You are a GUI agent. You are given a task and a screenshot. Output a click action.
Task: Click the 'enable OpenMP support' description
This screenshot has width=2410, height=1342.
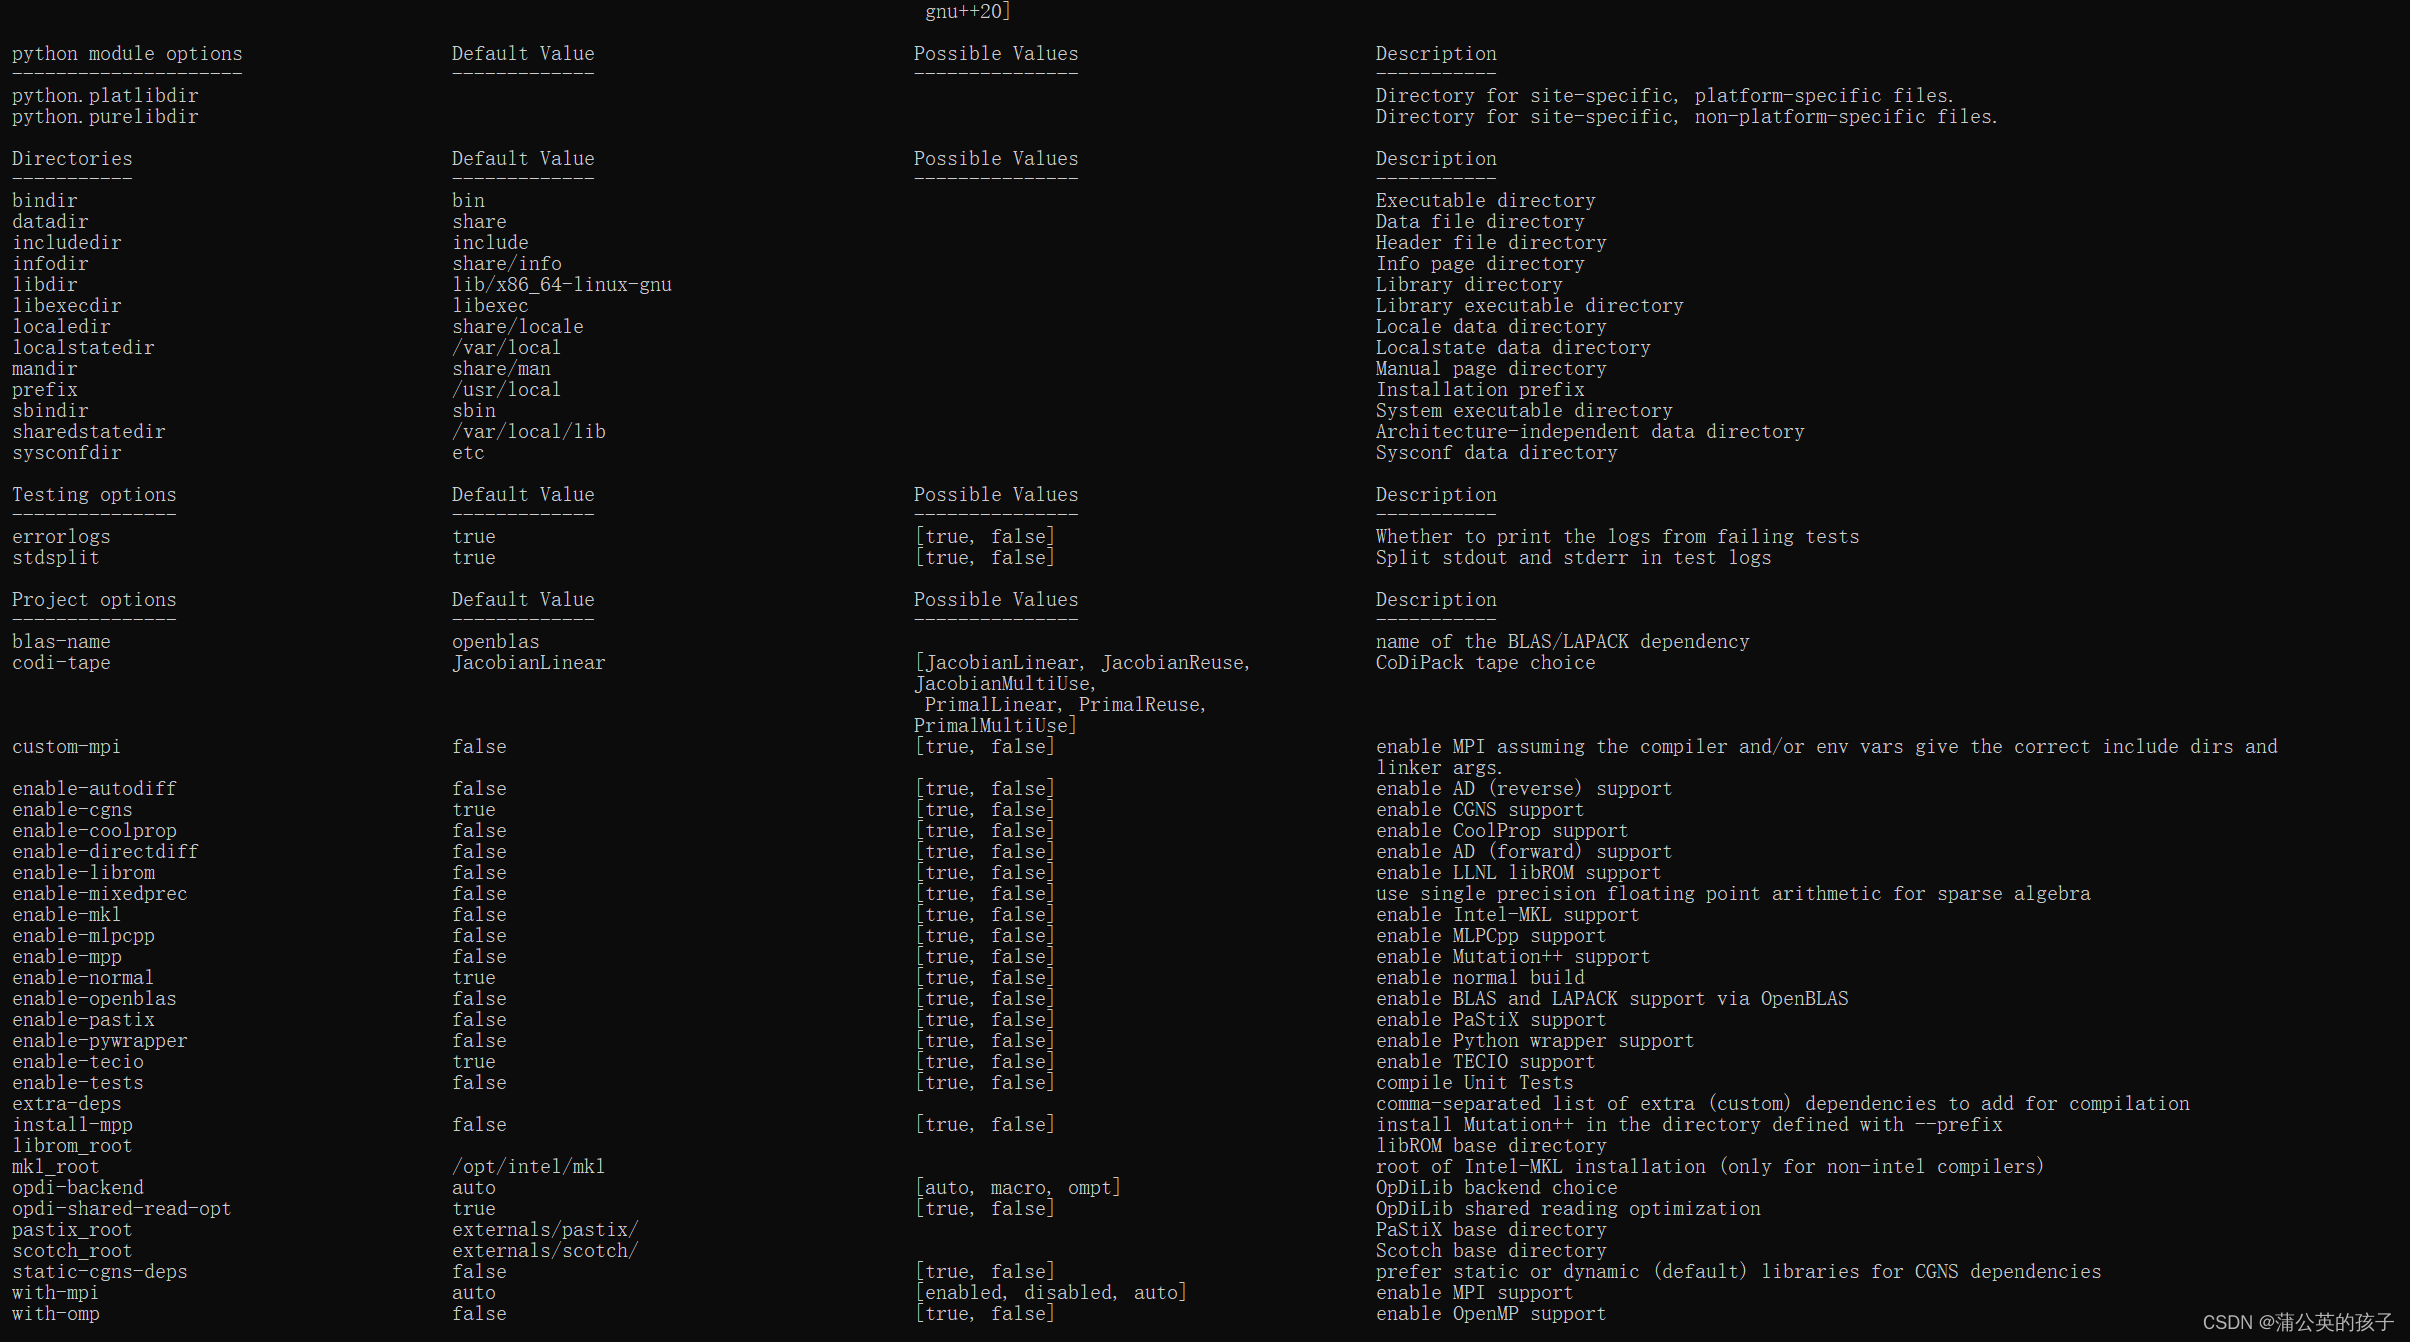click(x=1490, y=1314)
